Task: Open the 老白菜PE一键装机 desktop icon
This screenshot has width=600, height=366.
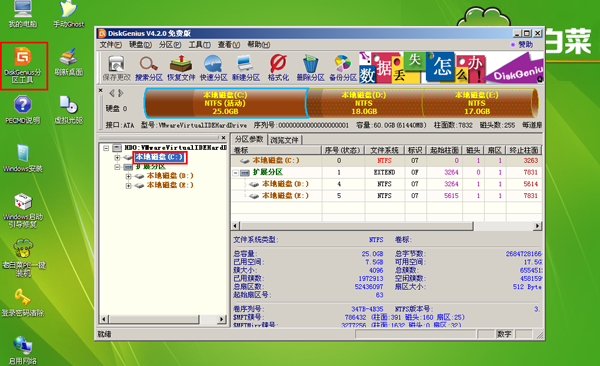Action: pos(24,258)
